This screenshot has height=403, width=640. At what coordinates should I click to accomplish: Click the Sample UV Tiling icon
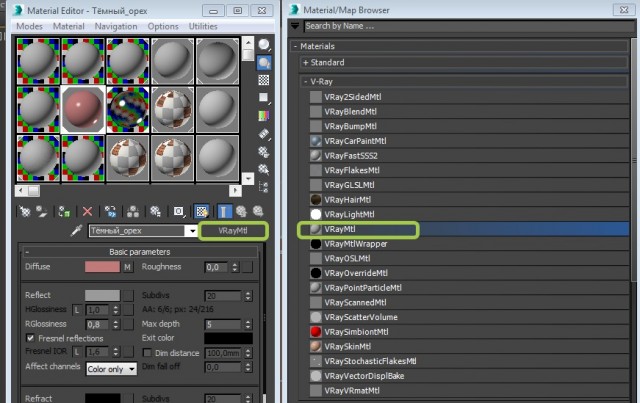click(x=264, y=97)
